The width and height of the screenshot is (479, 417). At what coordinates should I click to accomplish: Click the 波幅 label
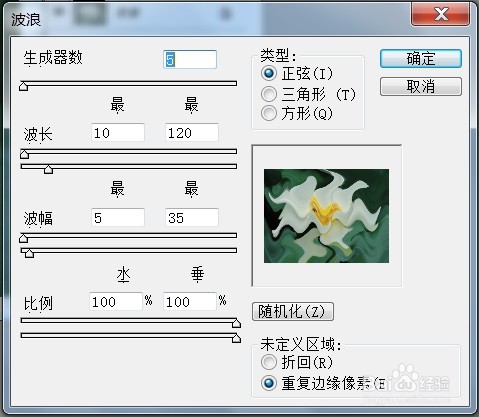pos(38,219)
